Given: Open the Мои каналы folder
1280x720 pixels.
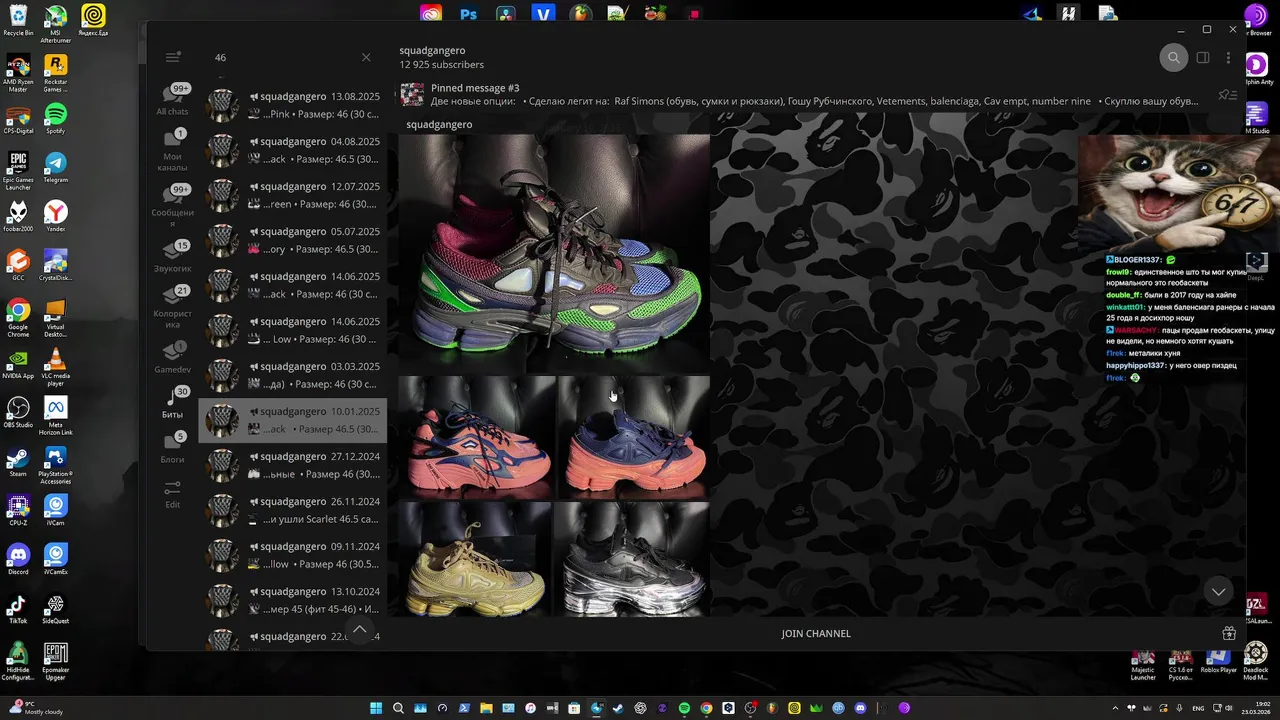Looking at the screenshot, I should (172, 150).
